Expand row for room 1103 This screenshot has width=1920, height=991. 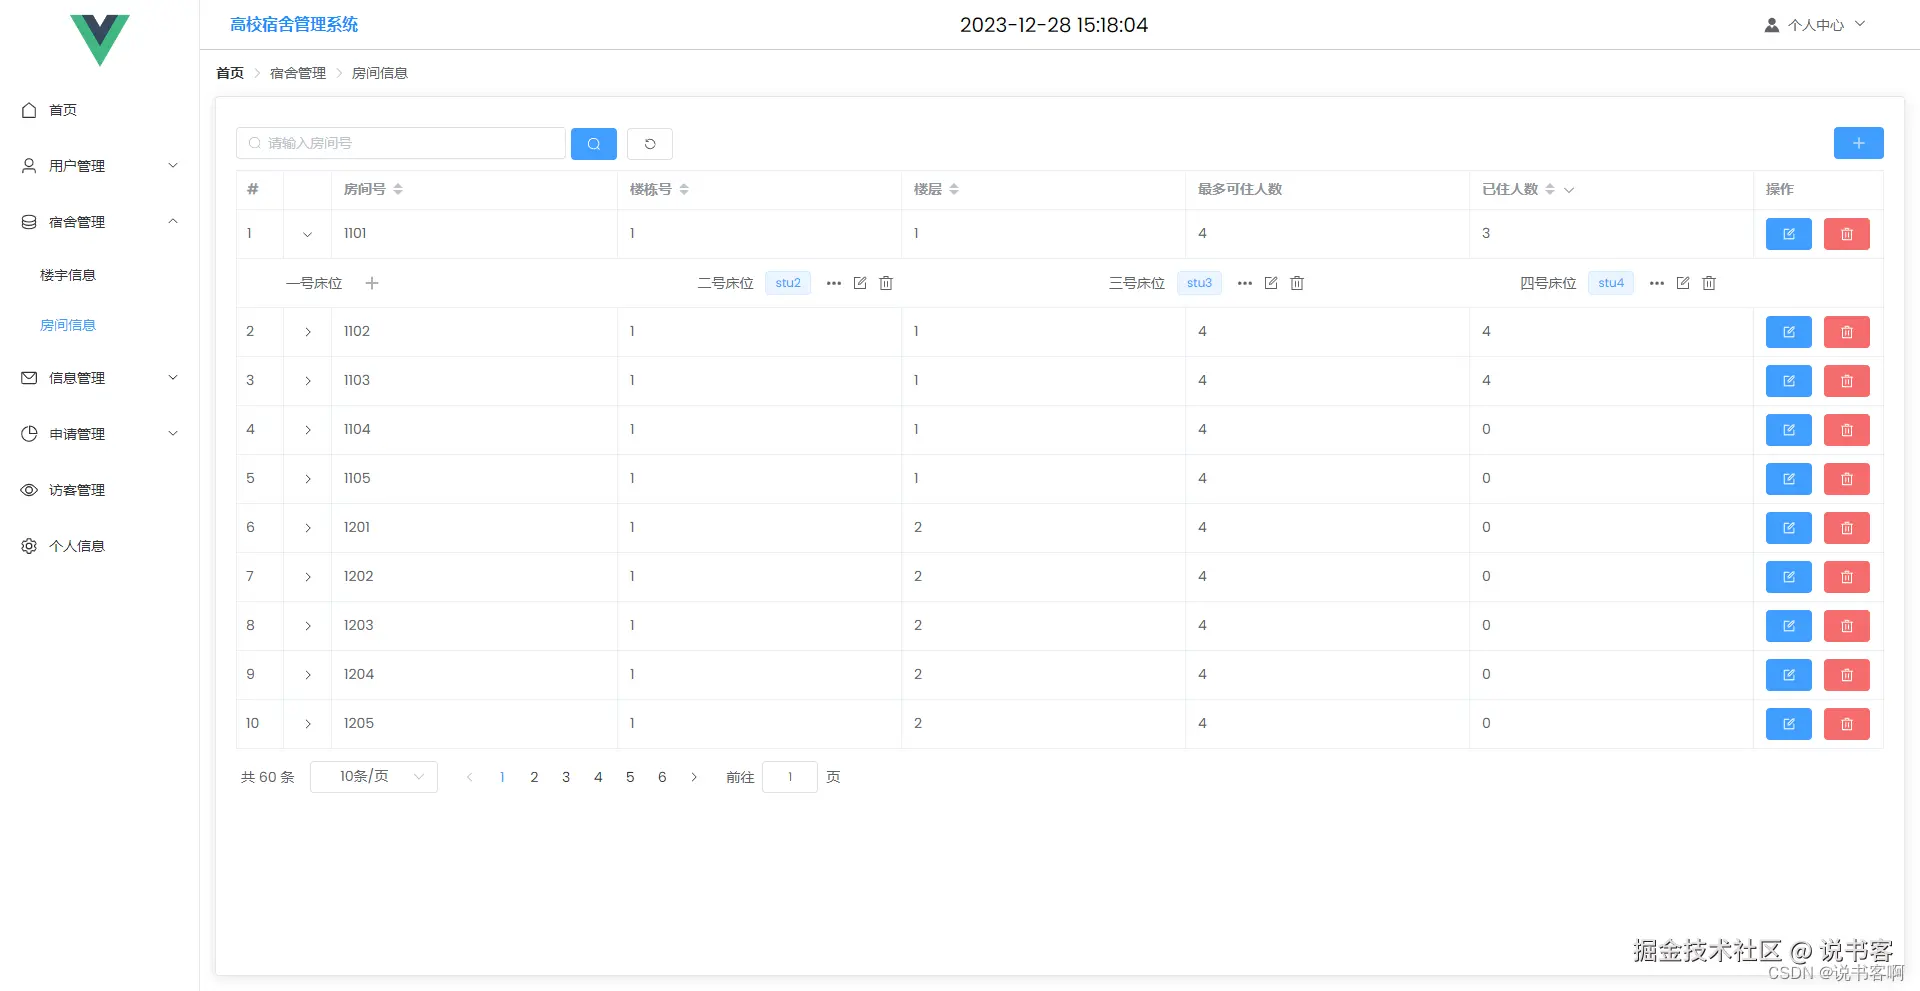tap(307, 381)
